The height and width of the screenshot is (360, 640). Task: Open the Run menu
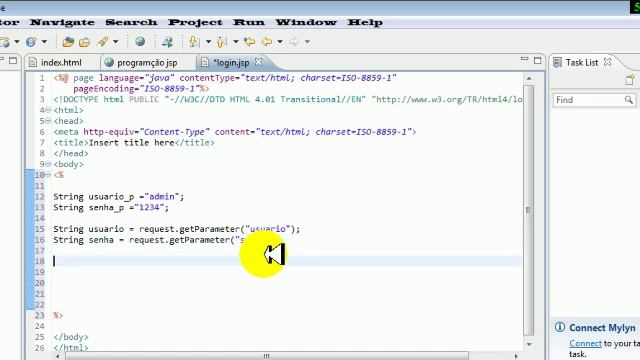tap(249, 22)
